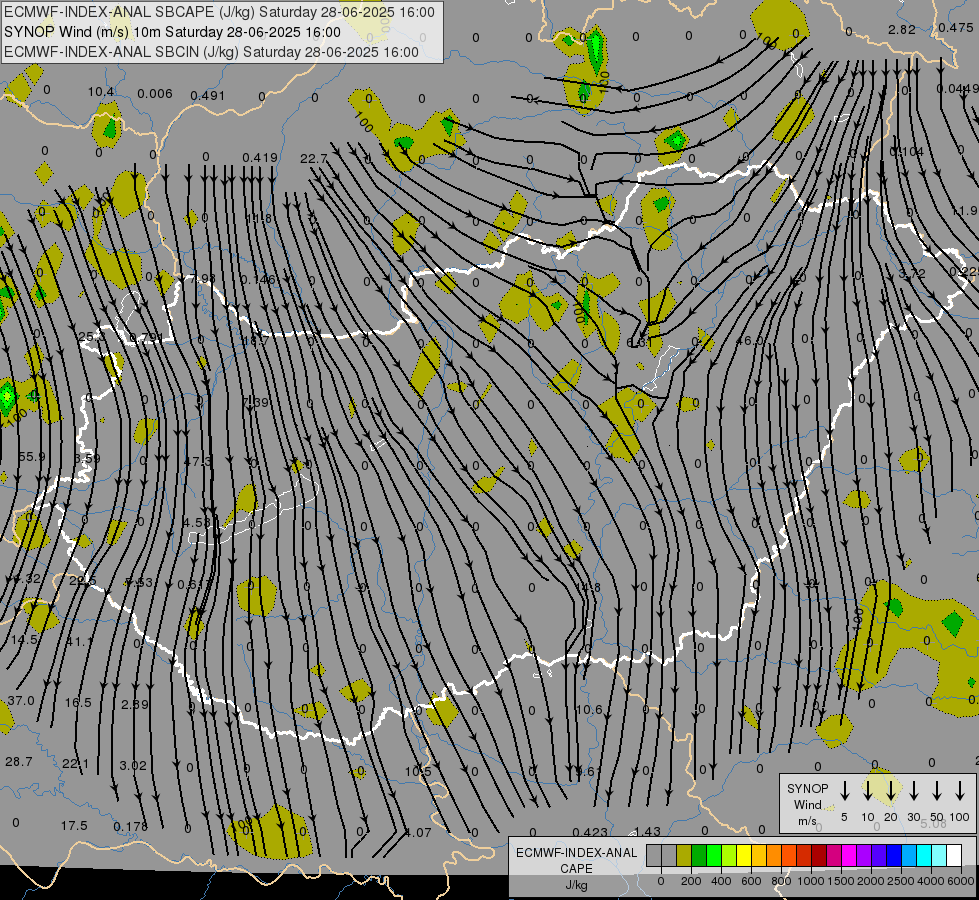The width and height of the screenshot is (979, 900).
Task: Pick the olive swatch in CAPE color scale
Action: [x=684, y=856]
